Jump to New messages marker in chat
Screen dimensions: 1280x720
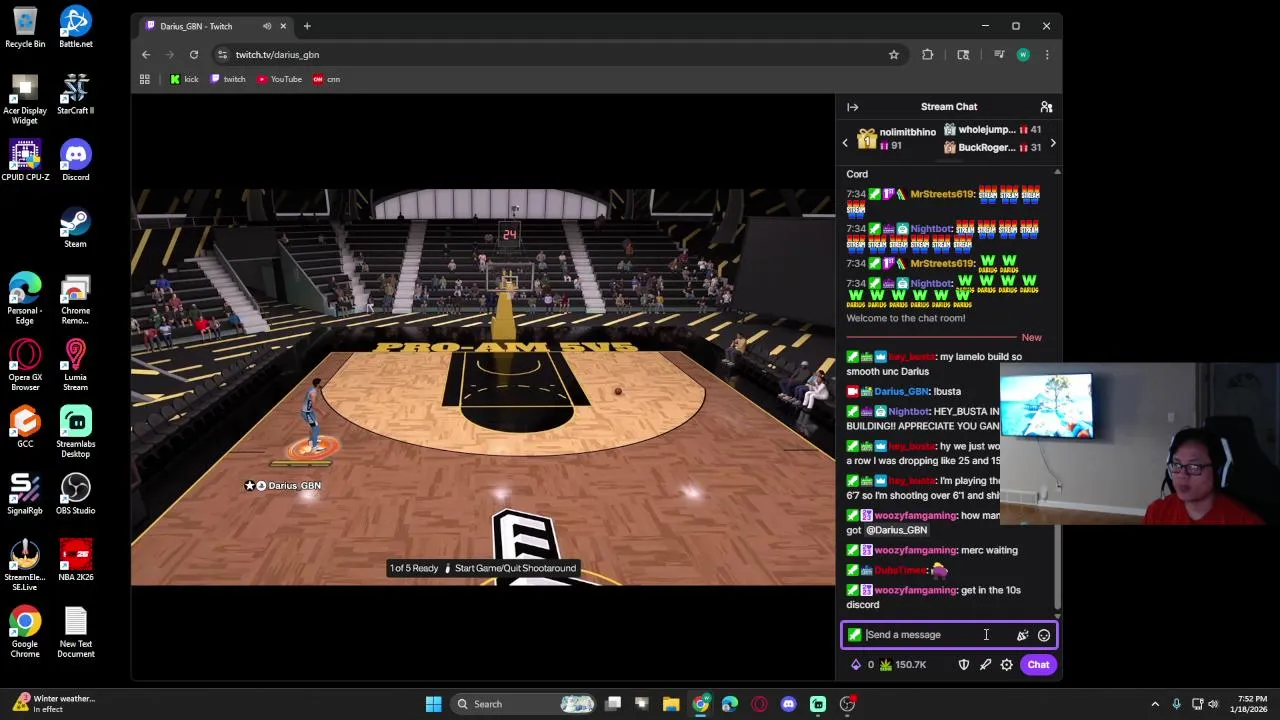(x=1031, y=338)
